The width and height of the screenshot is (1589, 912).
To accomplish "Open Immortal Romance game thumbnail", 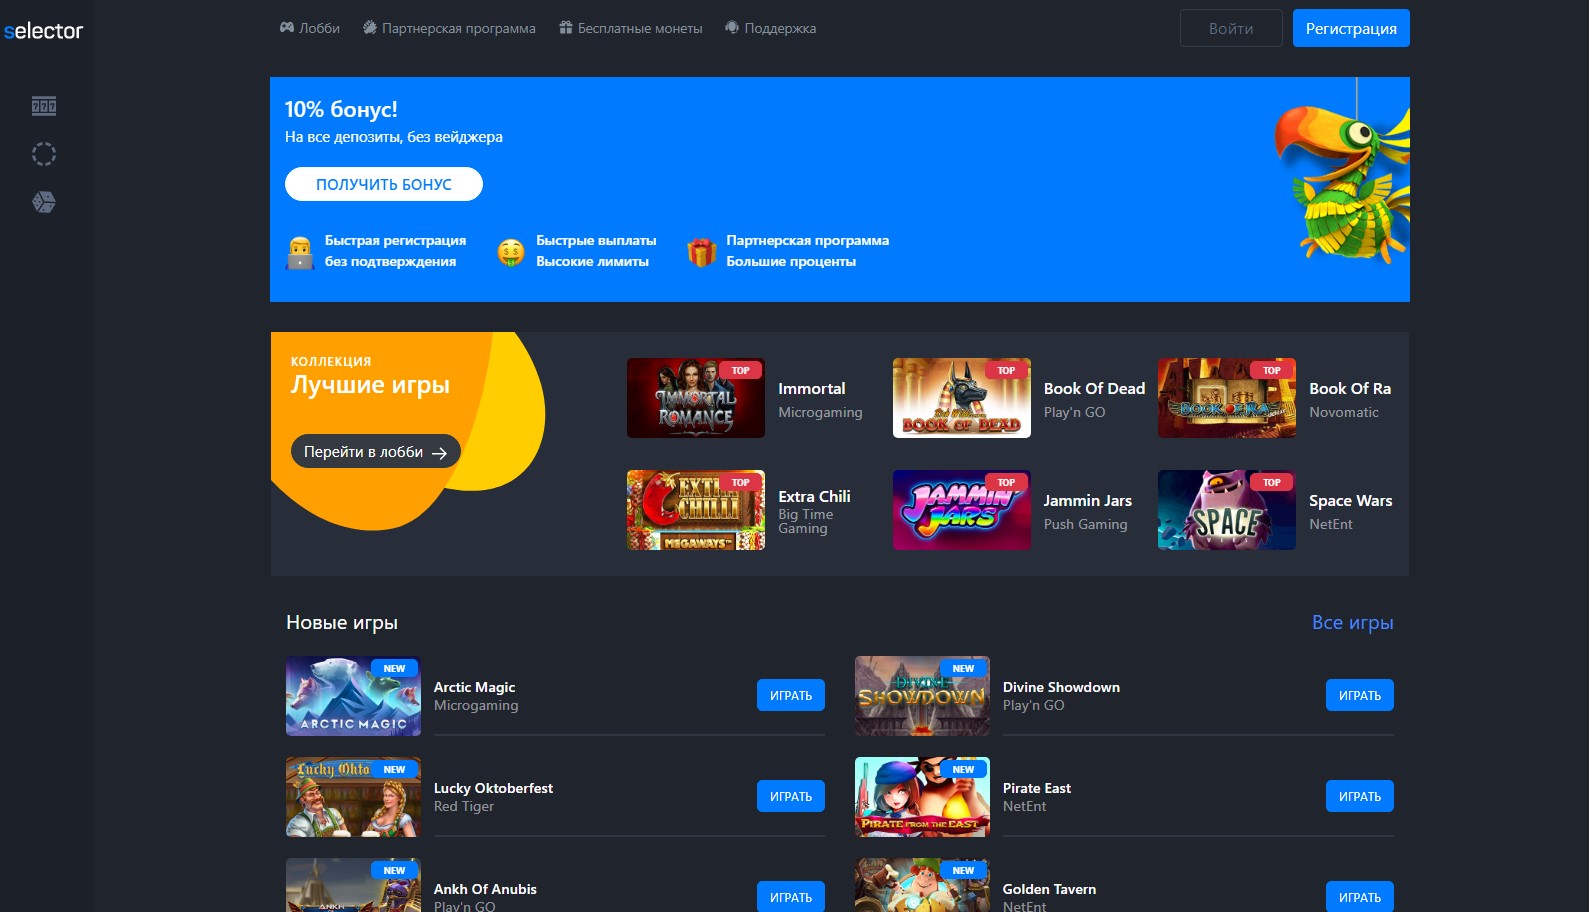I will pos(696,398).
